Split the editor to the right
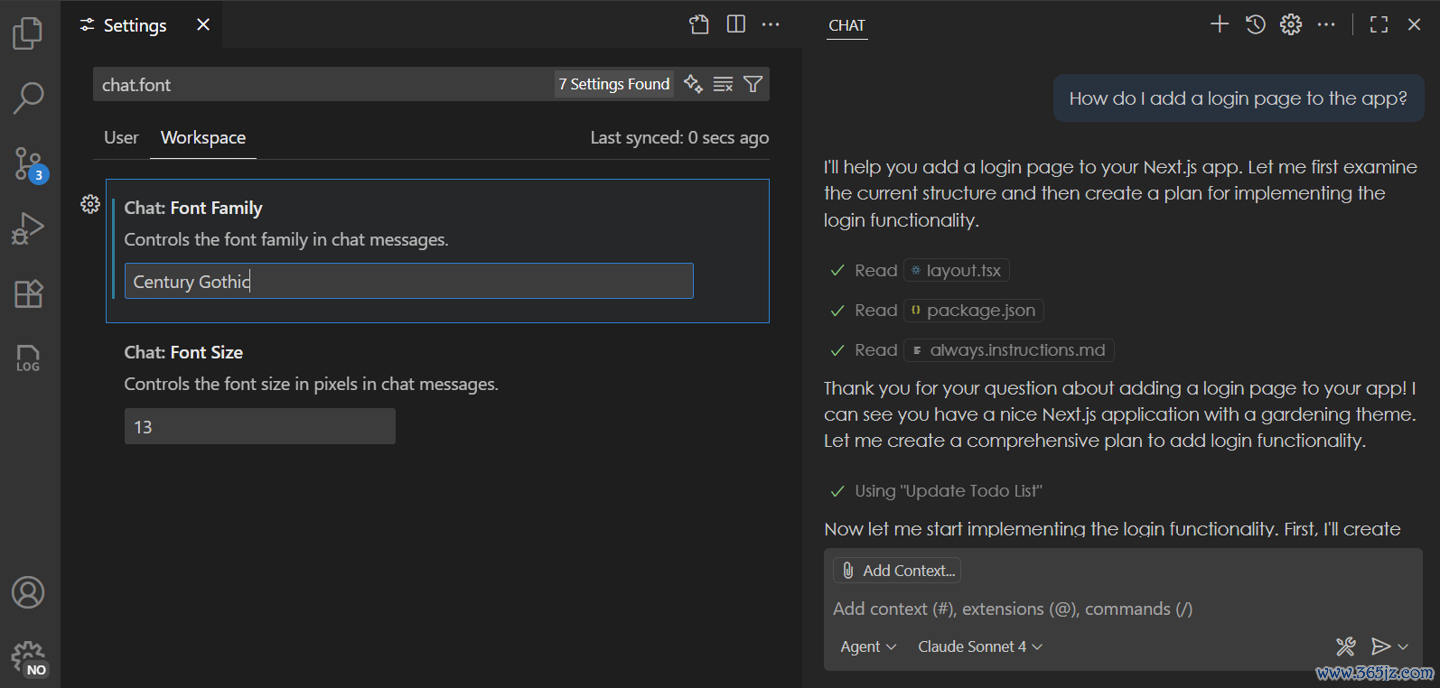 736,25
